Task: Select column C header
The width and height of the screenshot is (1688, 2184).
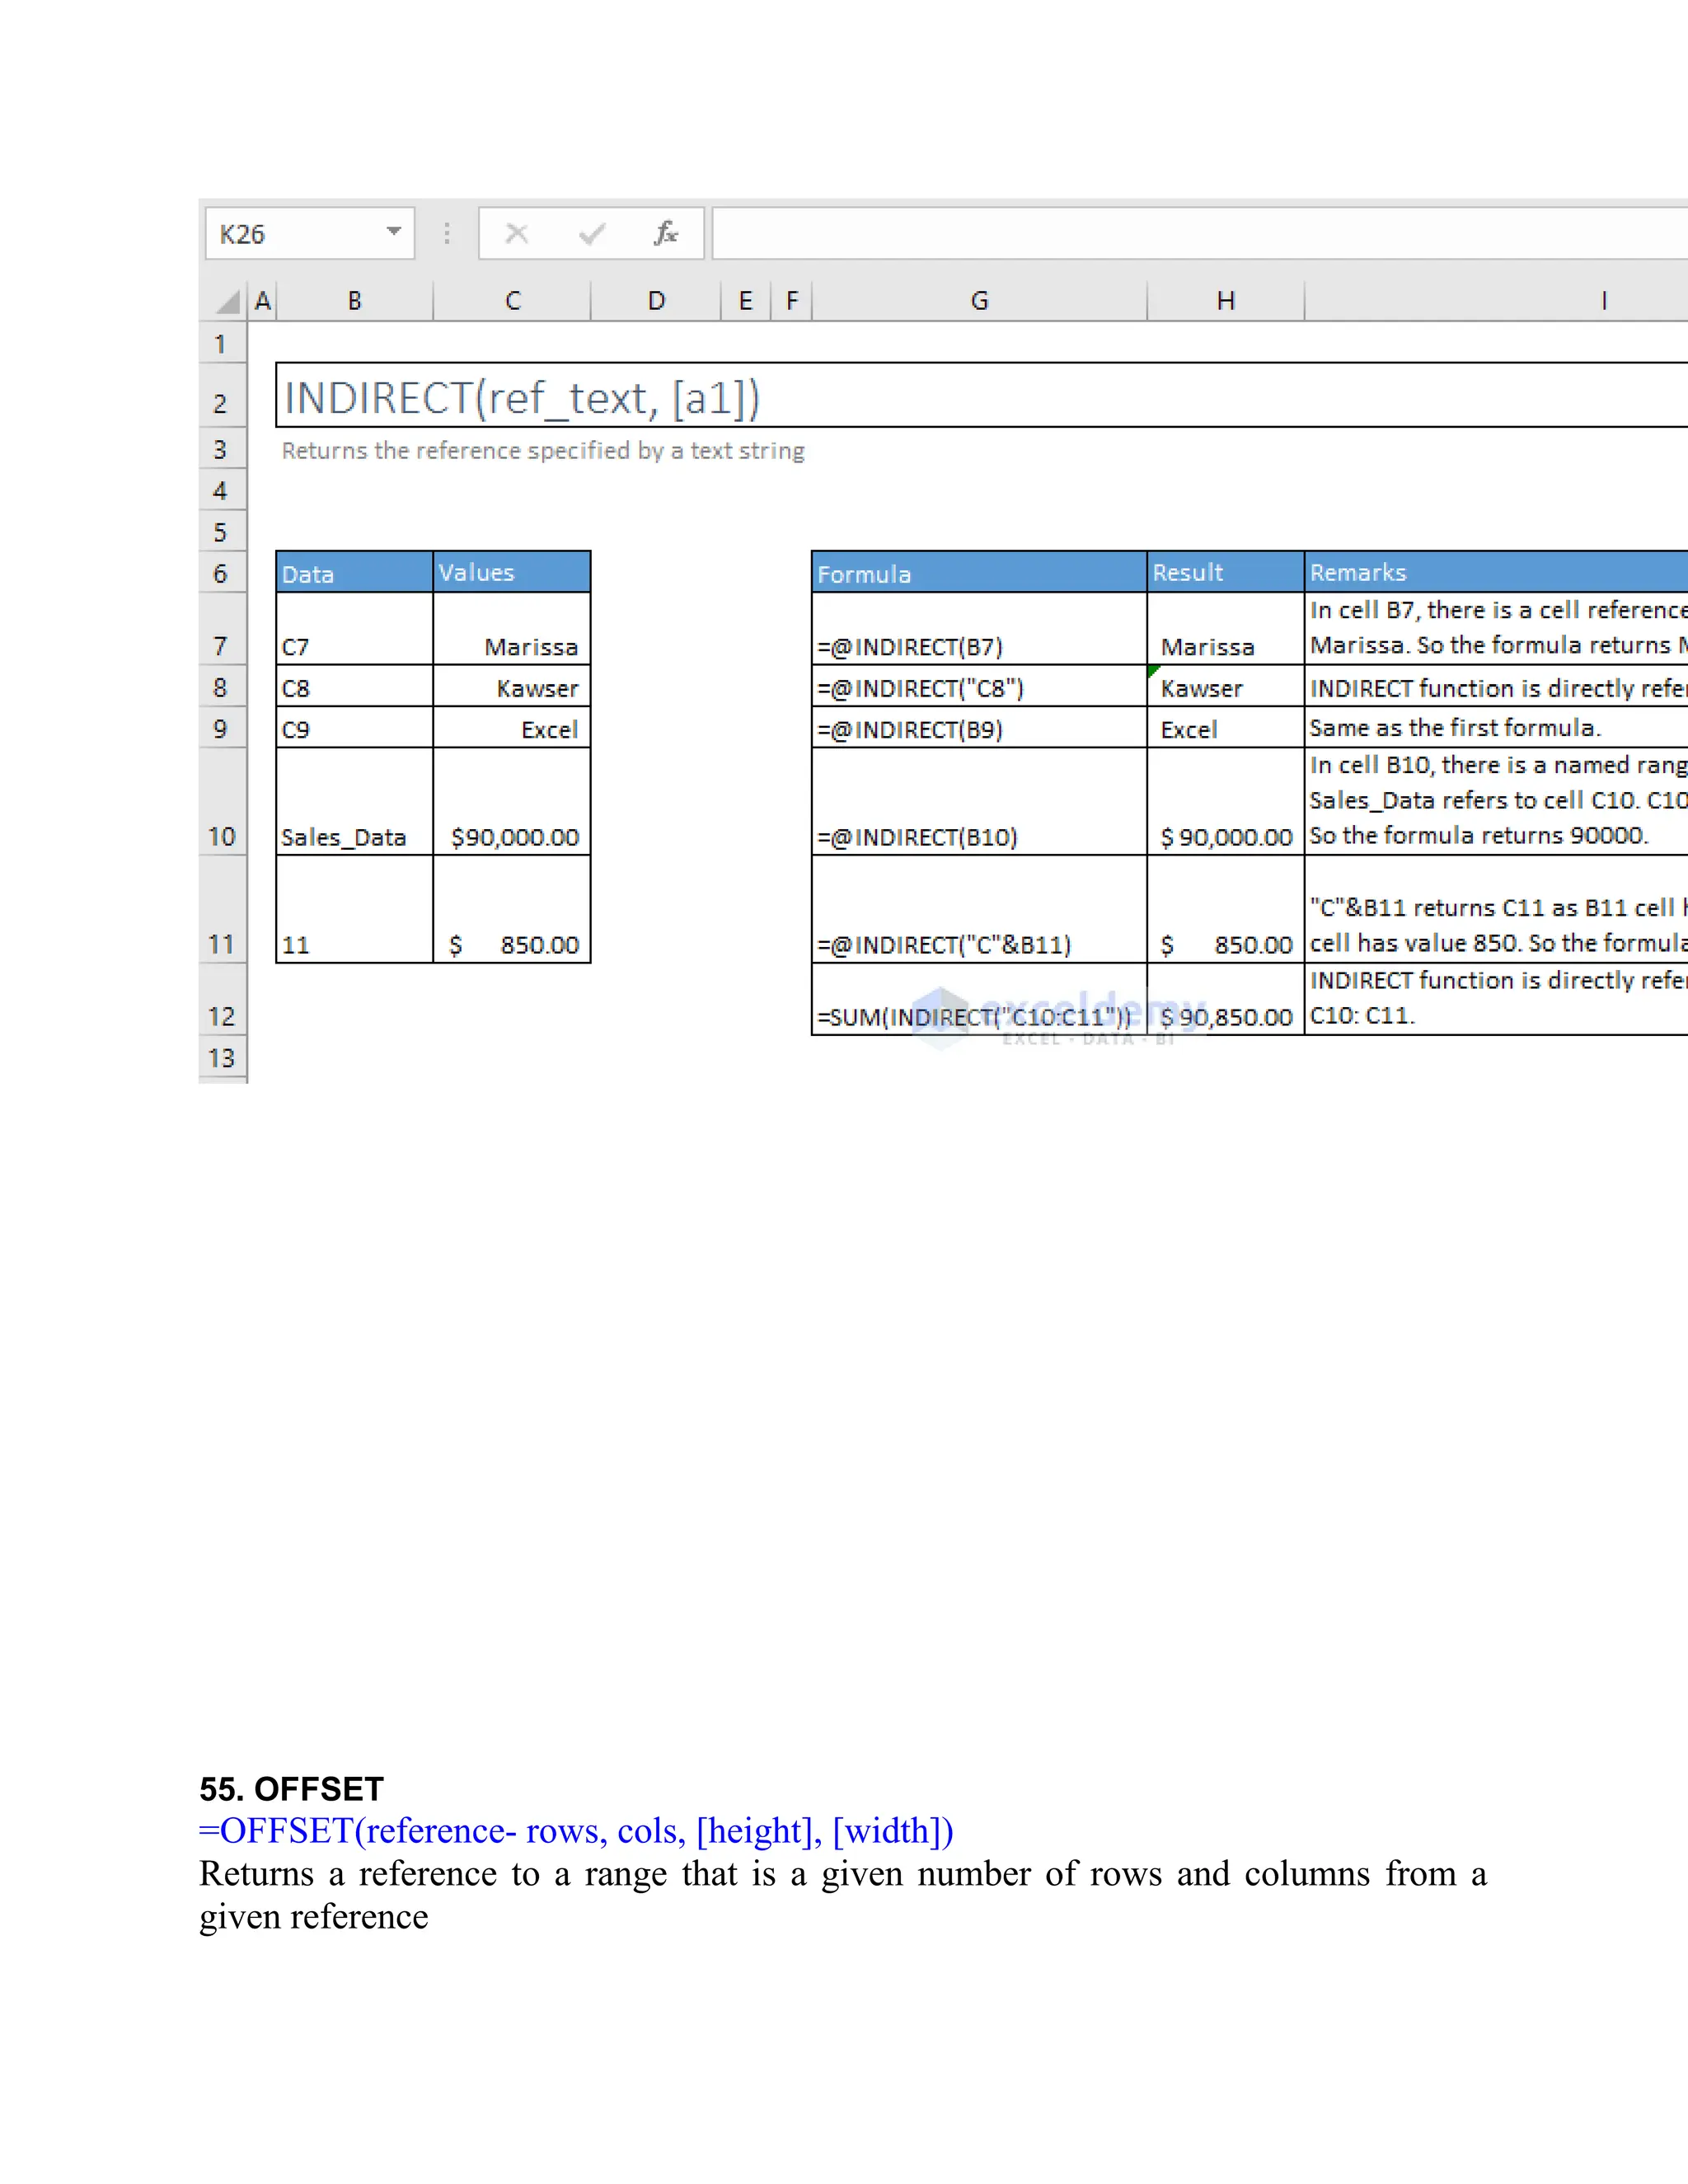Action: pyautogui.click(x=512, y=301)
